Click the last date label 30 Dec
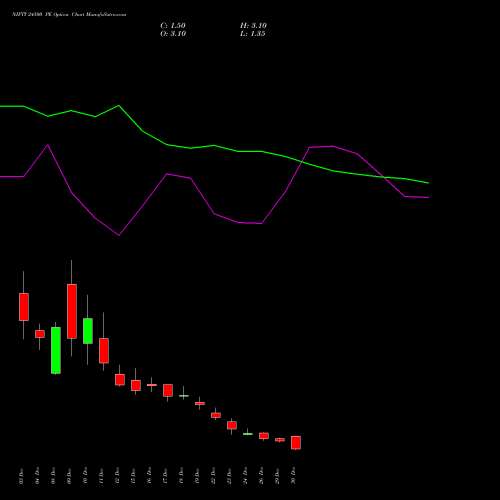 tap(293, 476)
